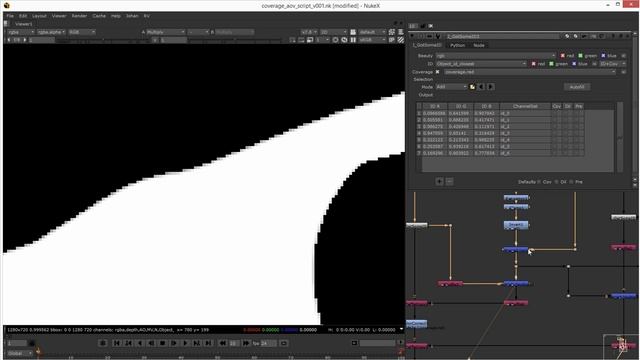Viewport: 640px width, 360px height.
Task: Toggle ID red channel checkbox
Action: 533,64
